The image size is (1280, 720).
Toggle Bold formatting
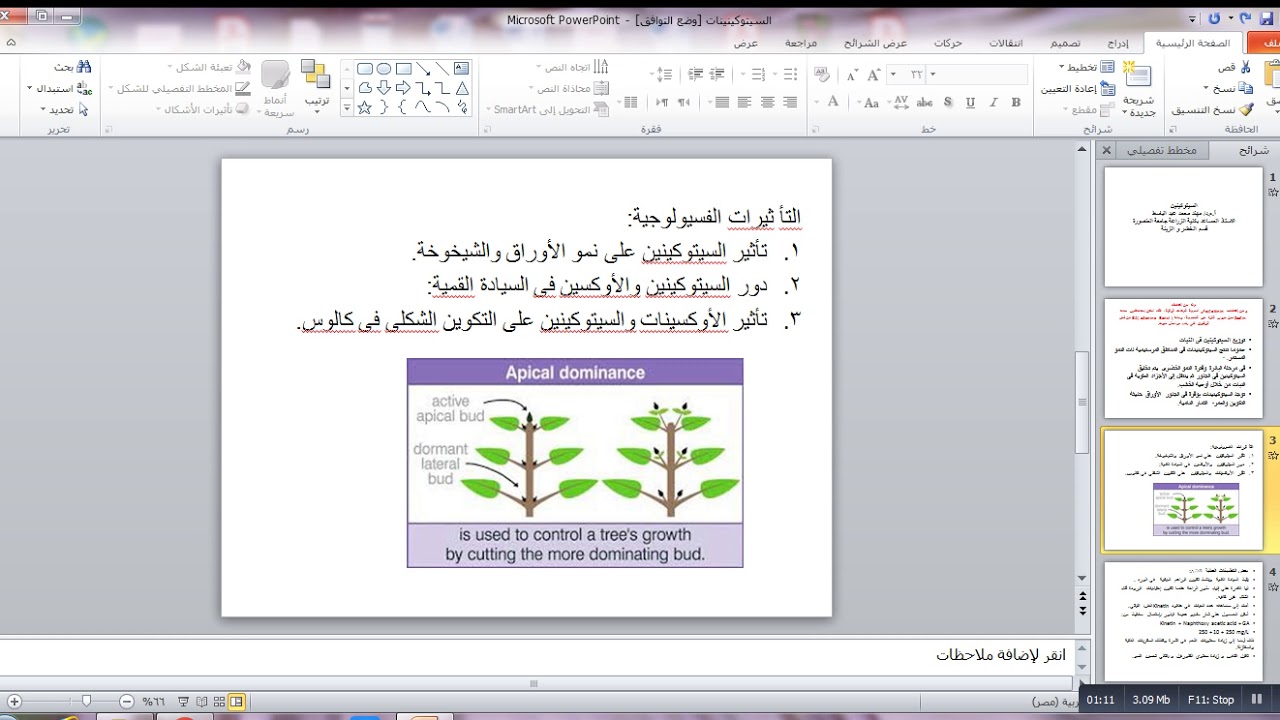click(1016, 102)
